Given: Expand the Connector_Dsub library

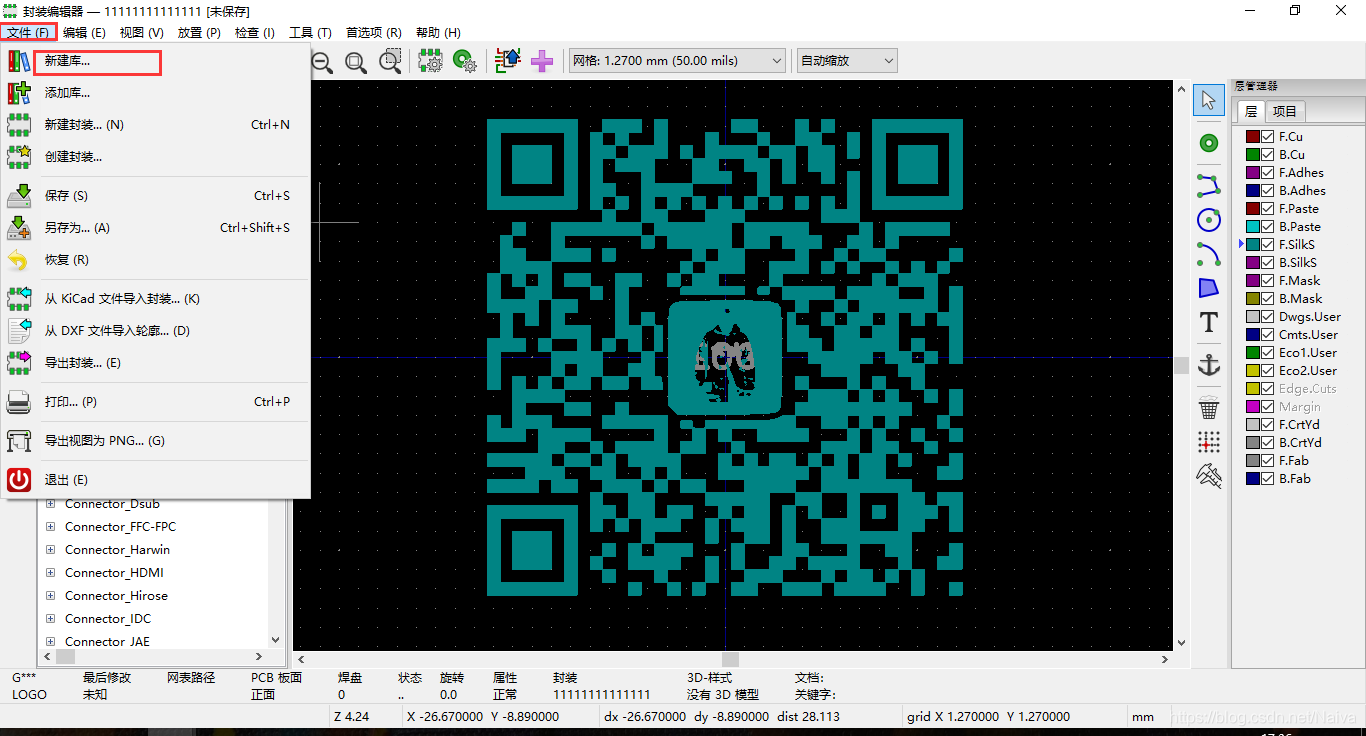Looking at the screenshot, I should tap(50, 504).
